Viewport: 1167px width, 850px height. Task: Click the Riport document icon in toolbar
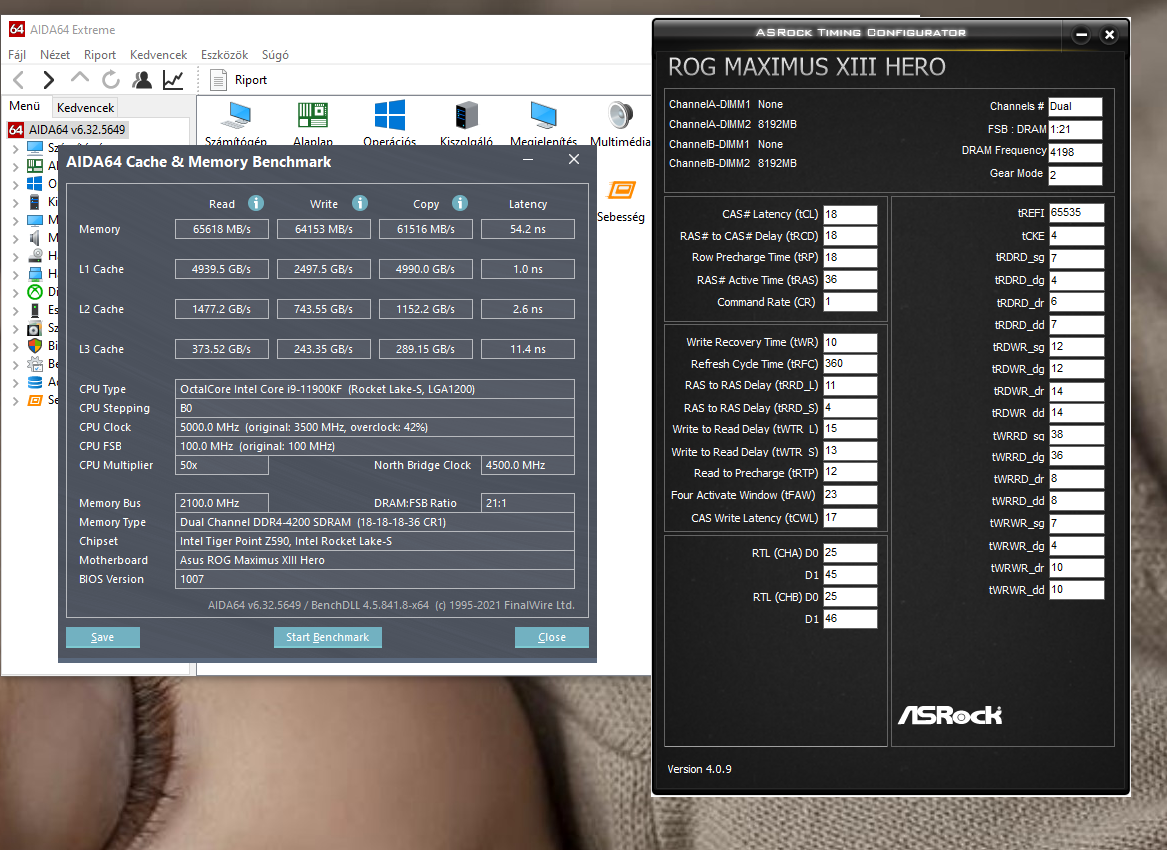[218, 80]
